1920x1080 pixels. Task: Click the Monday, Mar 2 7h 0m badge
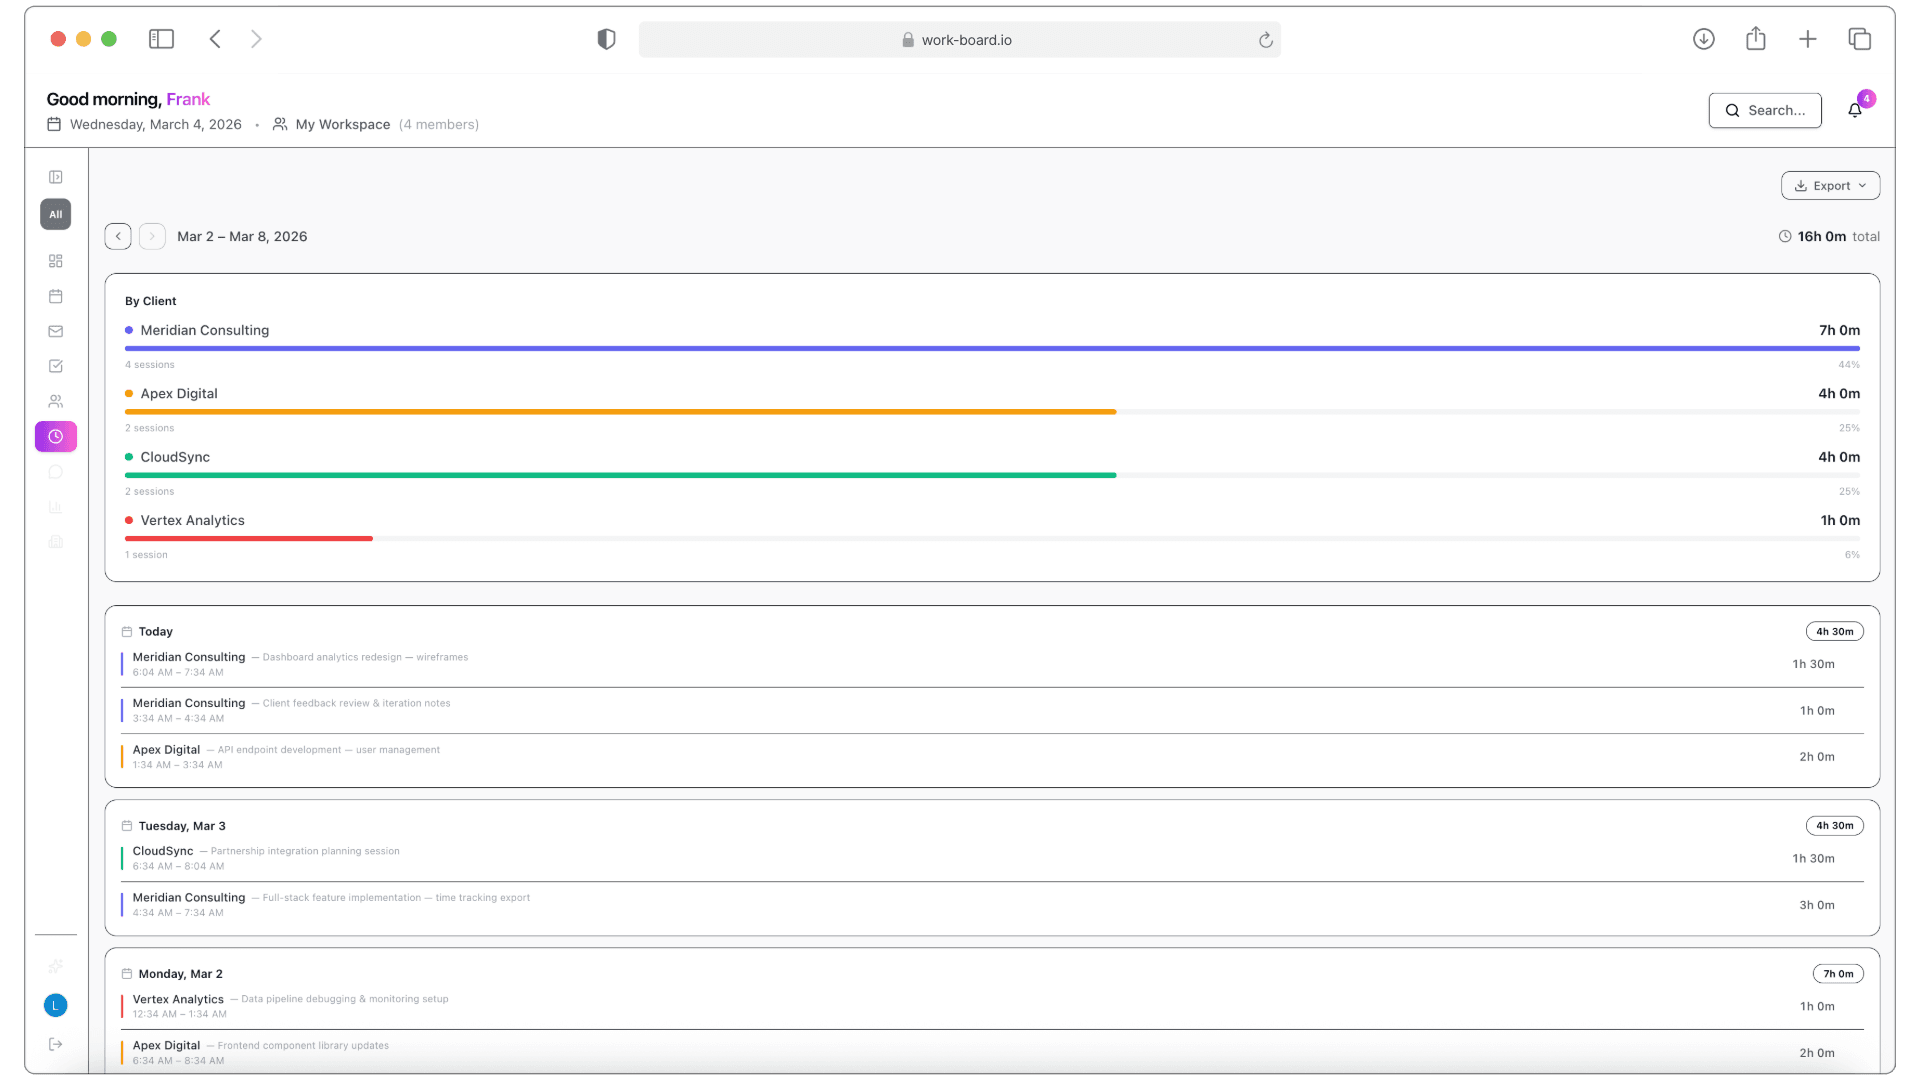(1838, 974)
